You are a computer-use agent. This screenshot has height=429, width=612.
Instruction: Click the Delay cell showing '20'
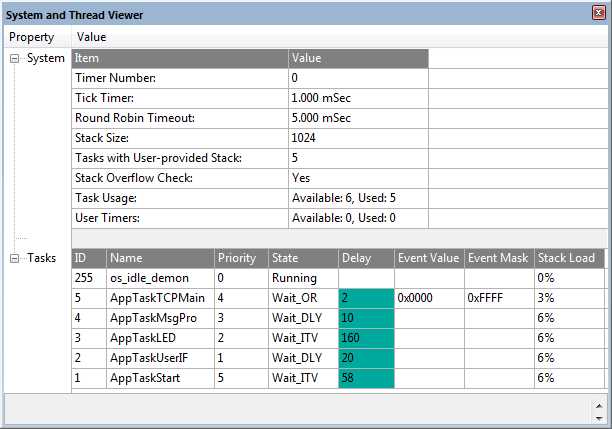pyautogui.click(x=366, y=358)
